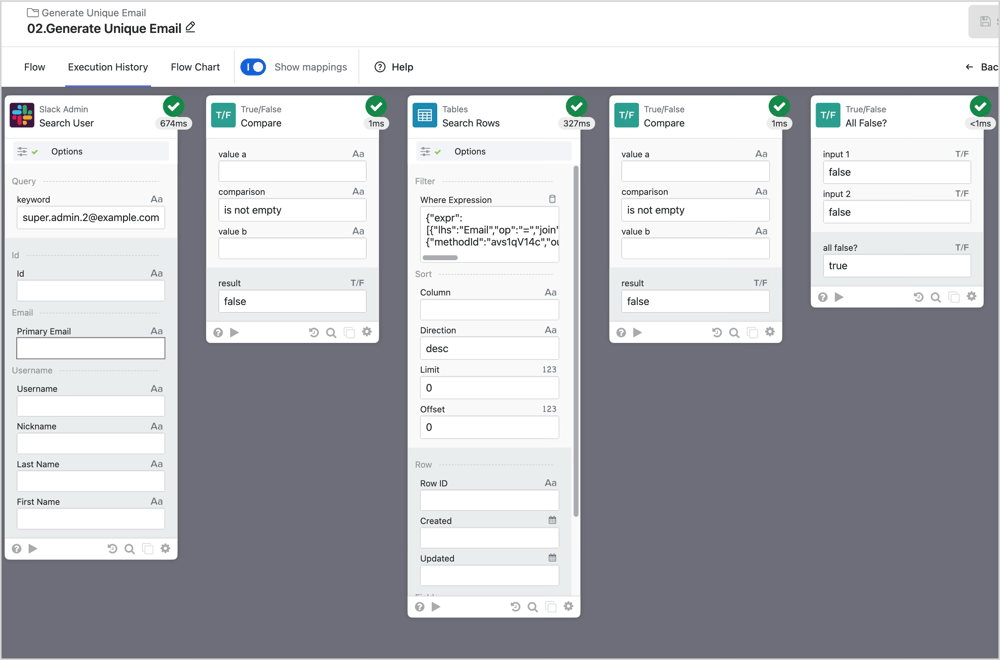Open the Direction field showing desc
The image size is (1000, 660).
(x=489, y=349)
